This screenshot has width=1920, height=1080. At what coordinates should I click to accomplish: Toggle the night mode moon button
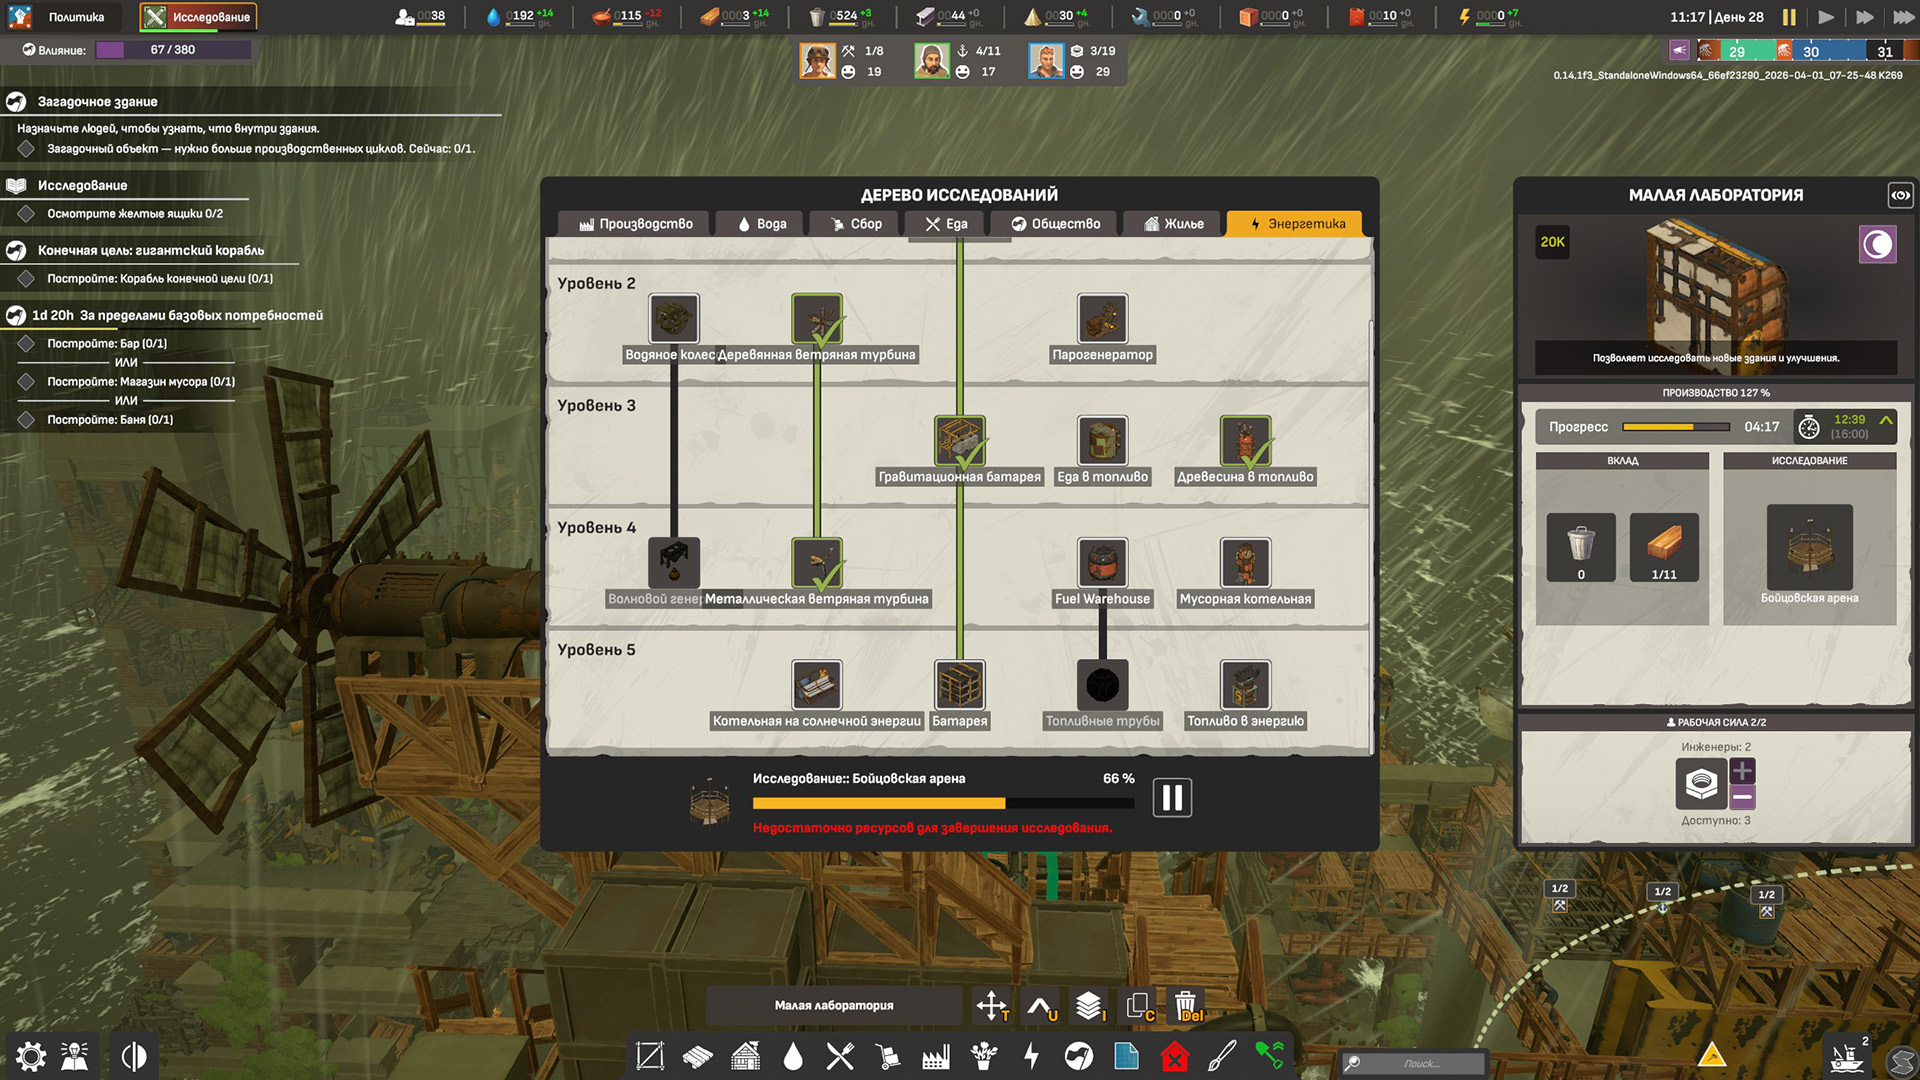(1877, 244)
